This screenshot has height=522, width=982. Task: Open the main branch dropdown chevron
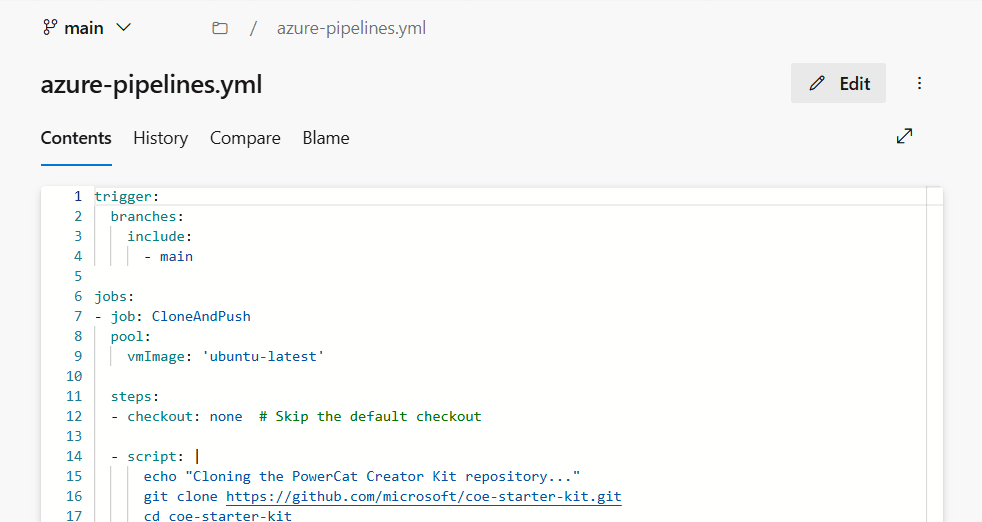[124, 28]
